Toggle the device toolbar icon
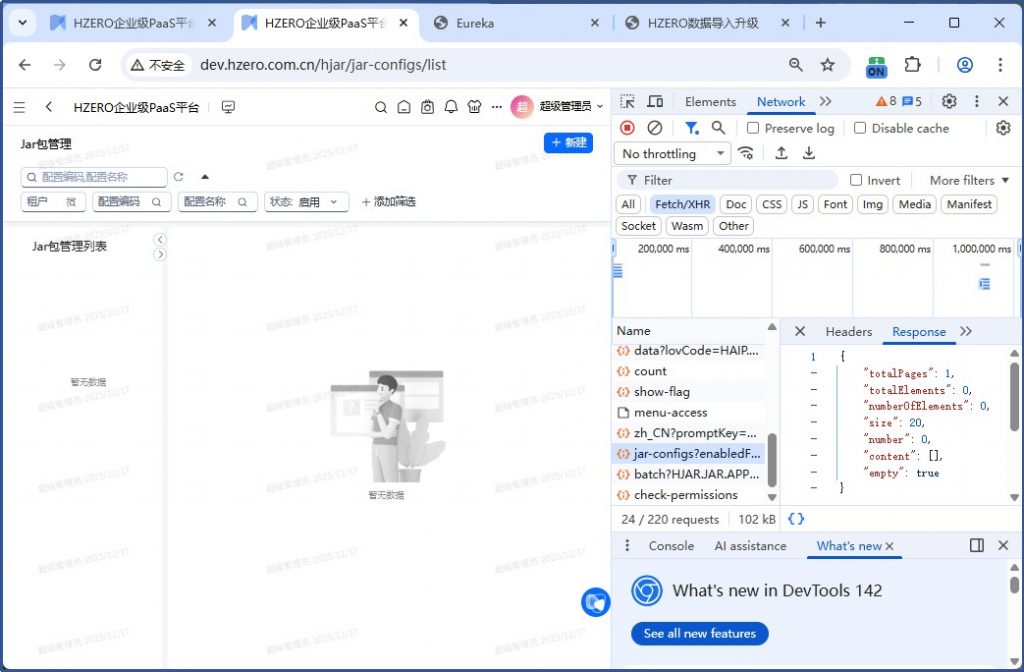This screenshot has height=672, width=1024. click(655, 102)
